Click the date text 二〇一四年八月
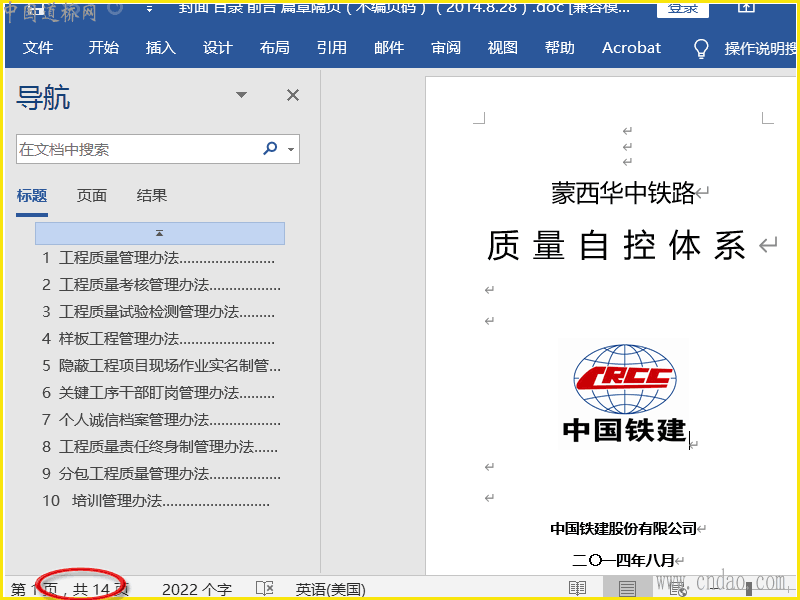 (x=623, y=560)
